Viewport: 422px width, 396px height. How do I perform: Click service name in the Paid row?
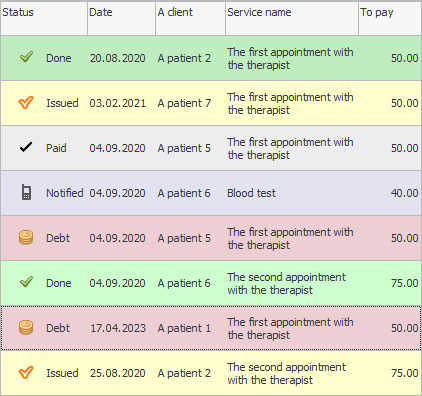point(290,148)
